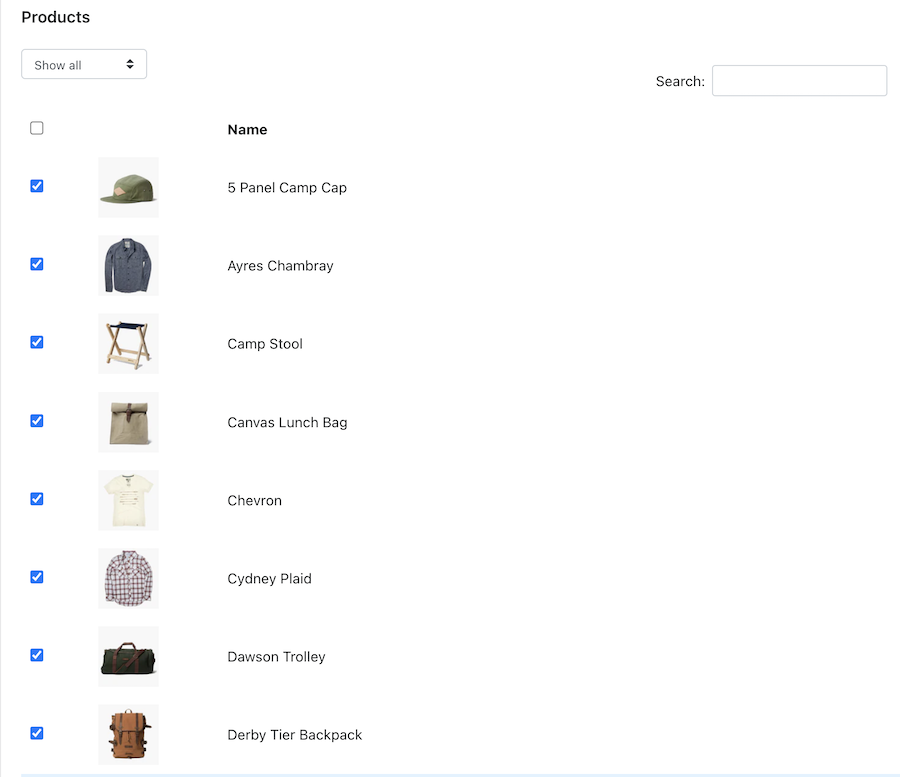Toggle the select-all checkbox in header
900x777 pixels.
click(x=37, y=128)
